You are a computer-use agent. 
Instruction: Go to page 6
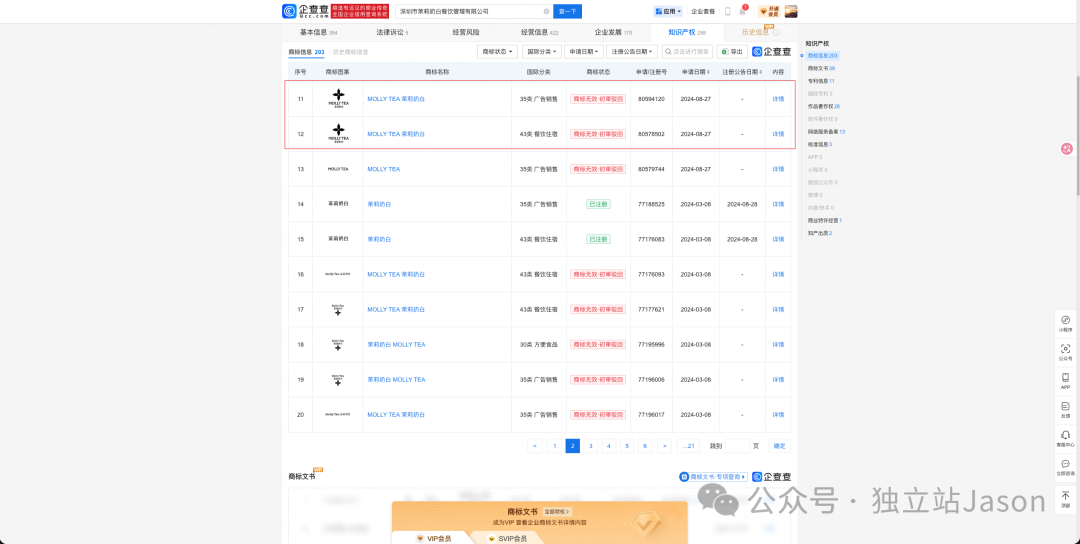(x=645, y=446)
